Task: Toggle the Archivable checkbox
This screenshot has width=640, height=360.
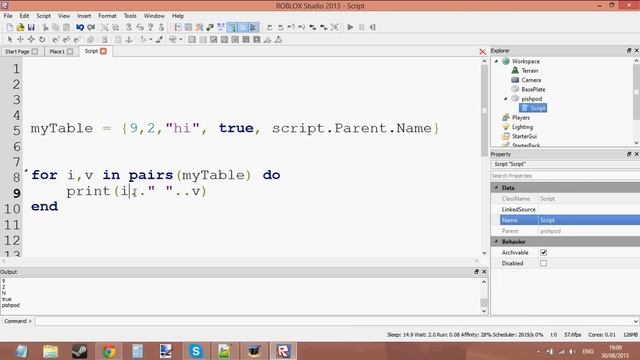Action: click(543, 253)
